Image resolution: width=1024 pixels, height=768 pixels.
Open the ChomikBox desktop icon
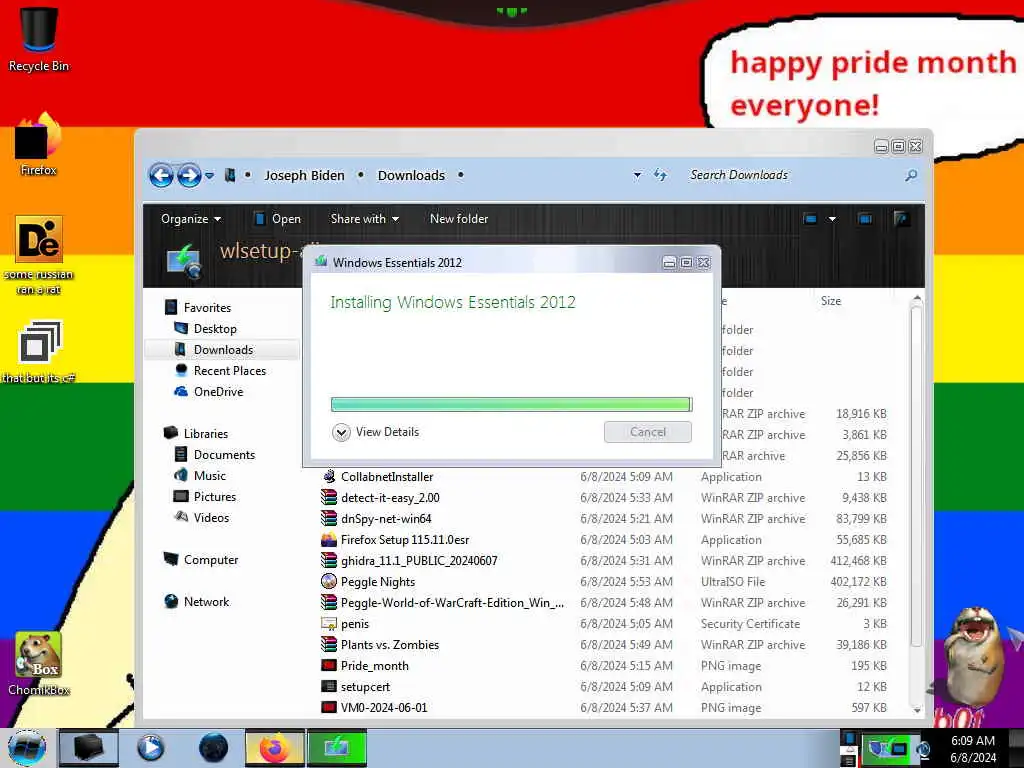point(39,664)
